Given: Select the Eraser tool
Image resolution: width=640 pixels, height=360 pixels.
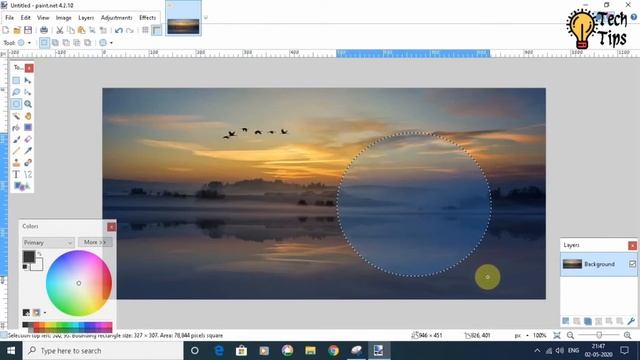Looking at the screenshot, I should (28, 140).
